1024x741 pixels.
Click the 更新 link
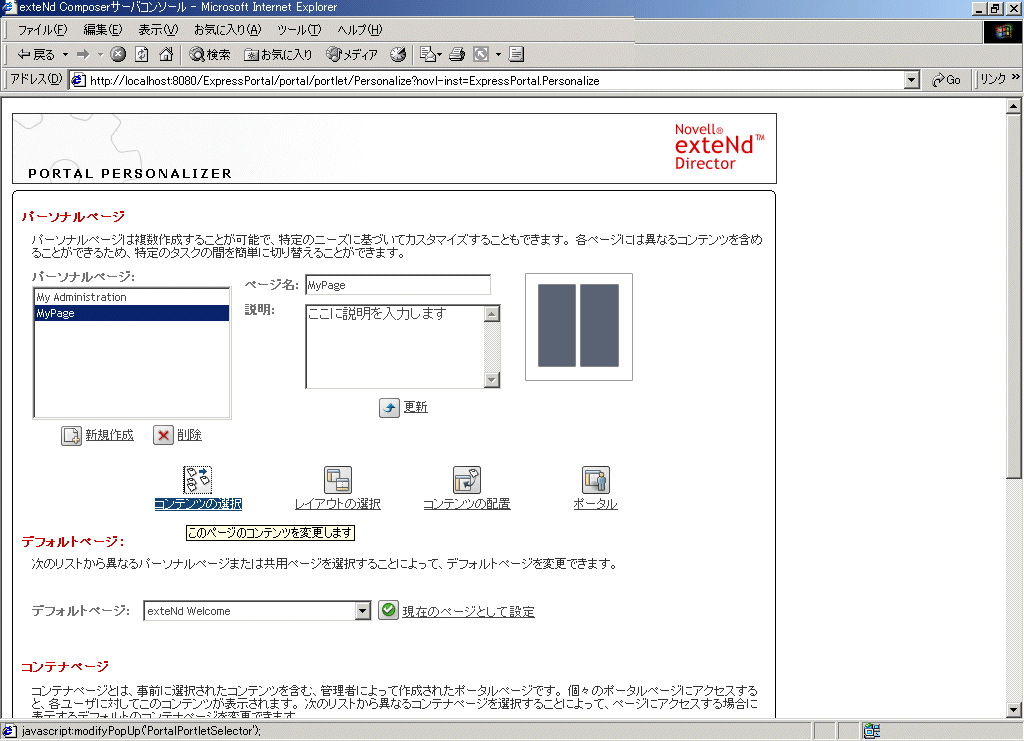click(x=415, y=407)
